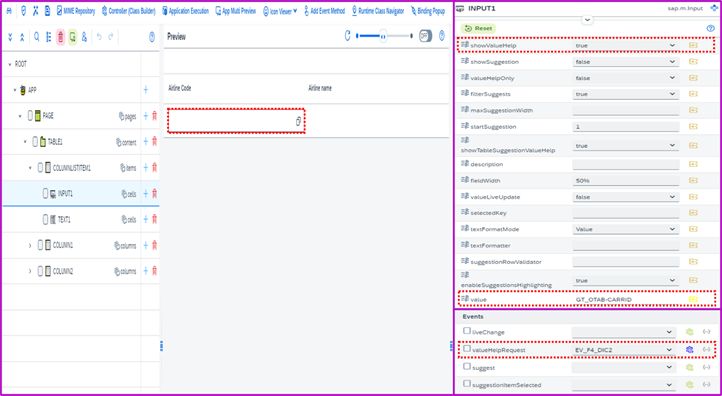Toggle the OFF switch in Preview header
This screenshot has height=396, width=722.
coord(425,36)
